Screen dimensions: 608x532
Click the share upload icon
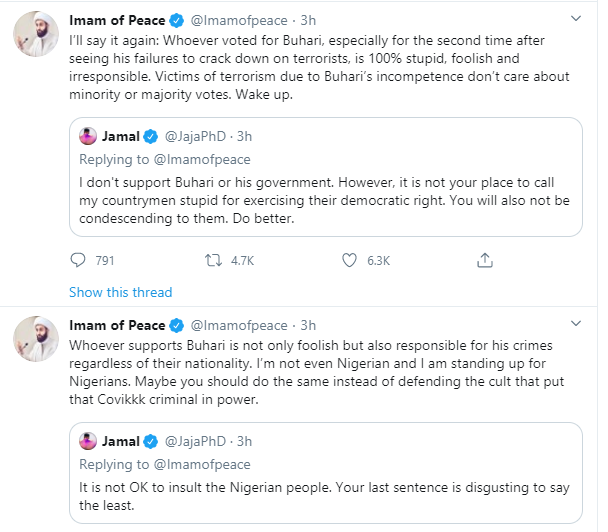[485, 260]
